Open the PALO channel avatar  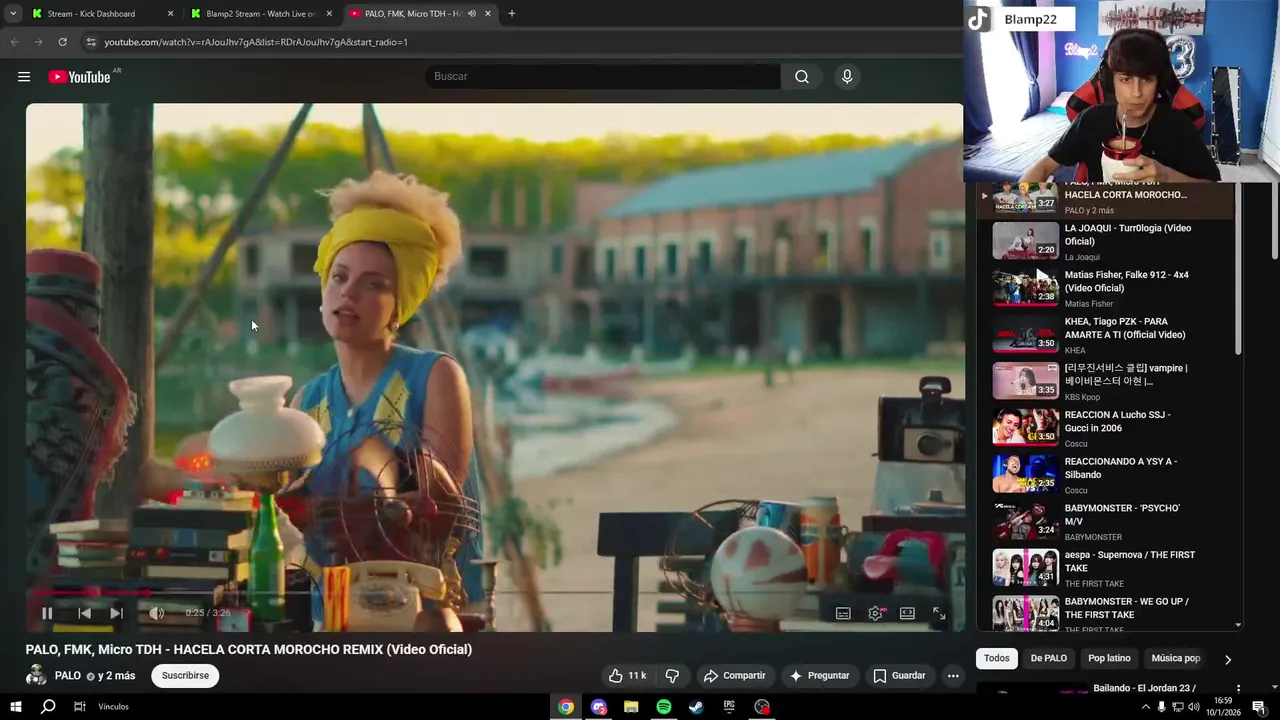pos(37,675)
